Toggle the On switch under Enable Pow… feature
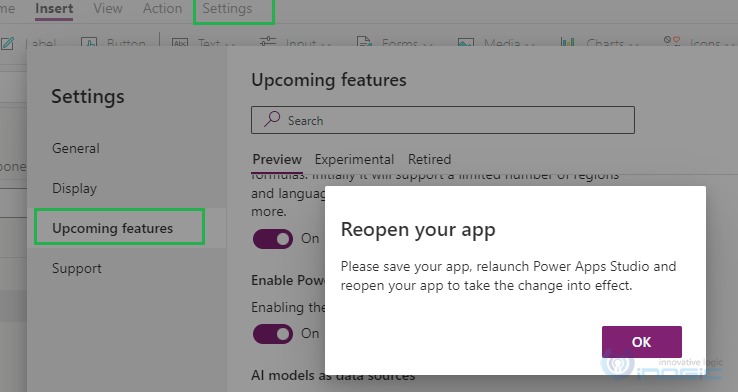 (x=273, y=334)
